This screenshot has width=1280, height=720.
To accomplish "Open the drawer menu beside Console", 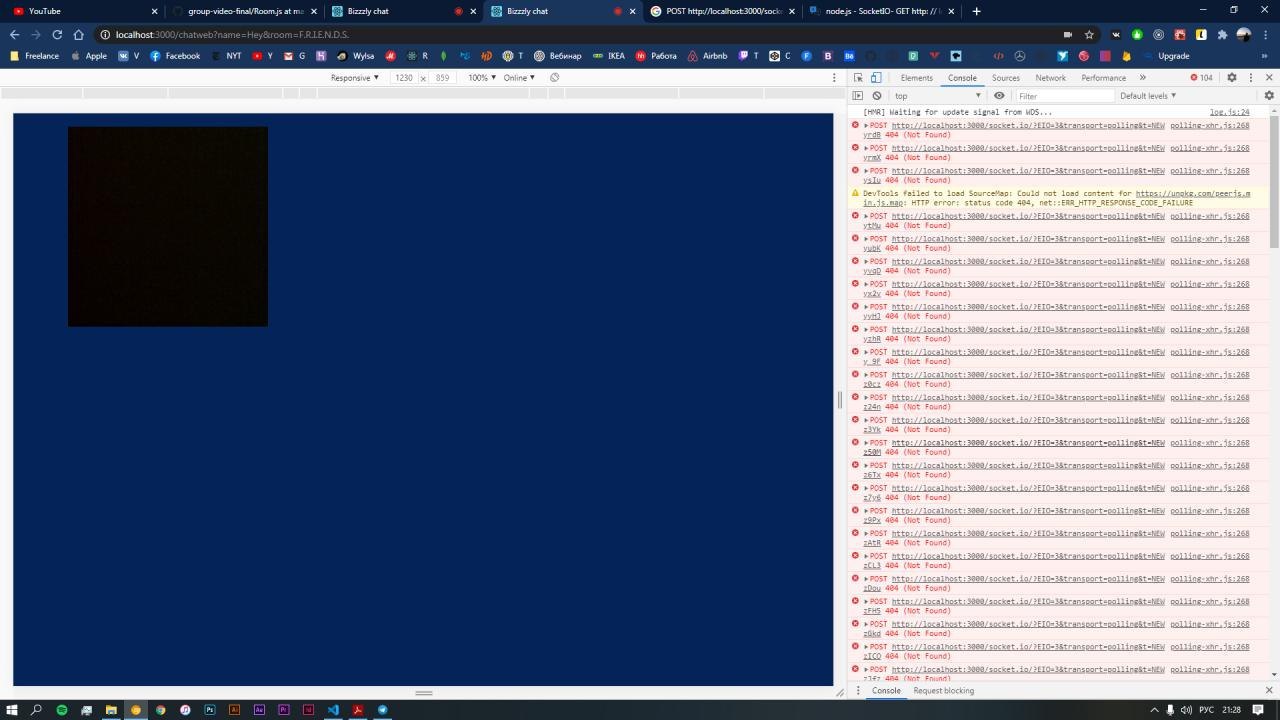I will (x=858, y=690).
